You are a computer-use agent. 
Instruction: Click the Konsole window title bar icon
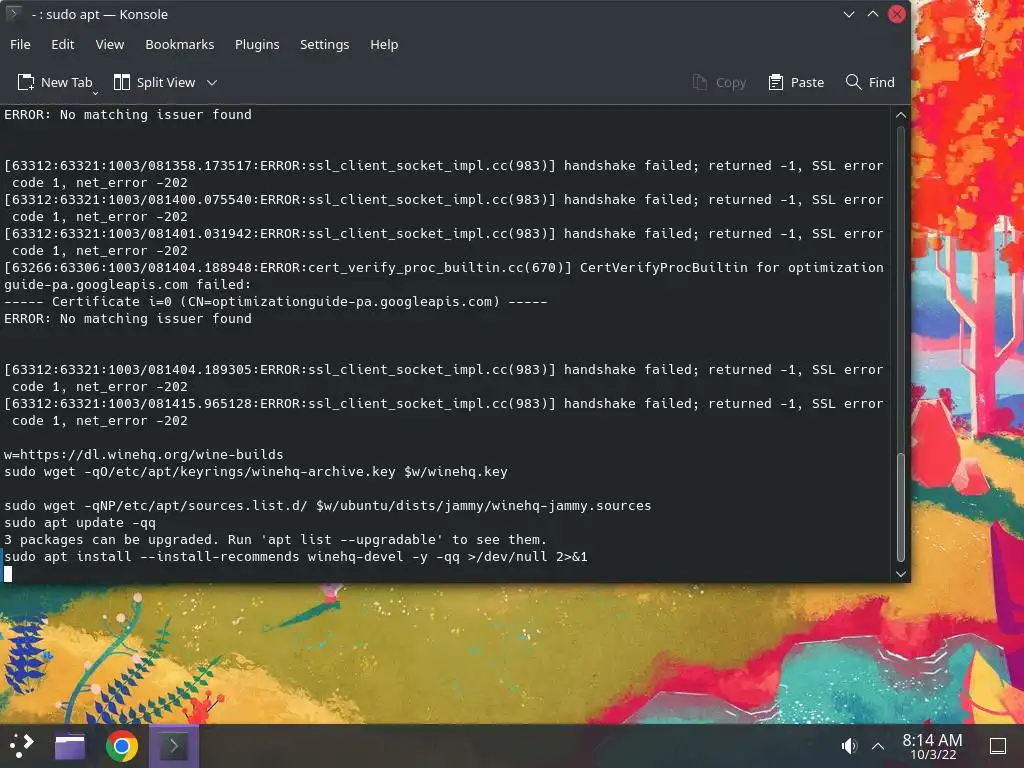(x=13, y=14)
